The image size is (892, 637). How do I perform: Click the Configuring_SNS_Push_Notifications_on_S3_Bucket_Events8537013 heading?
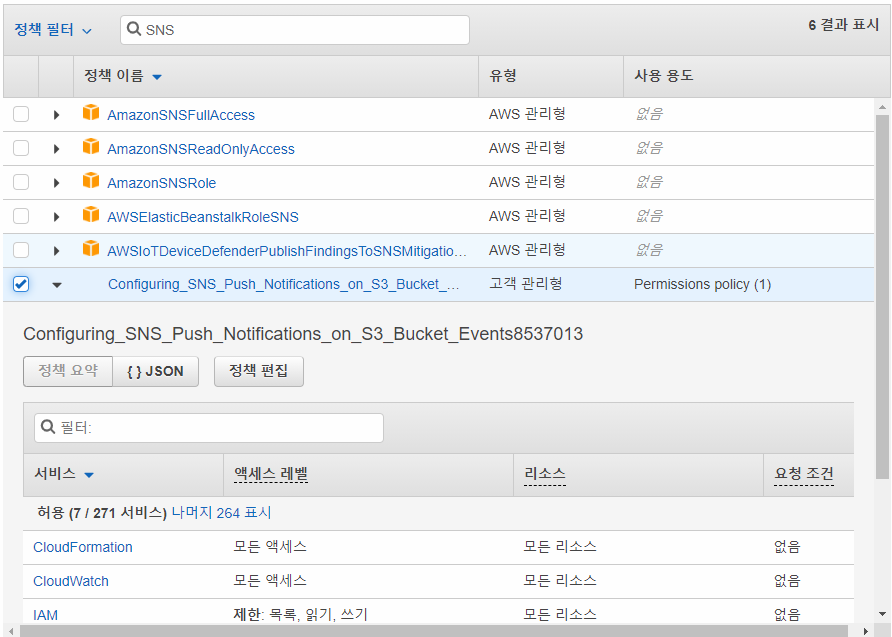click(303, 334)
